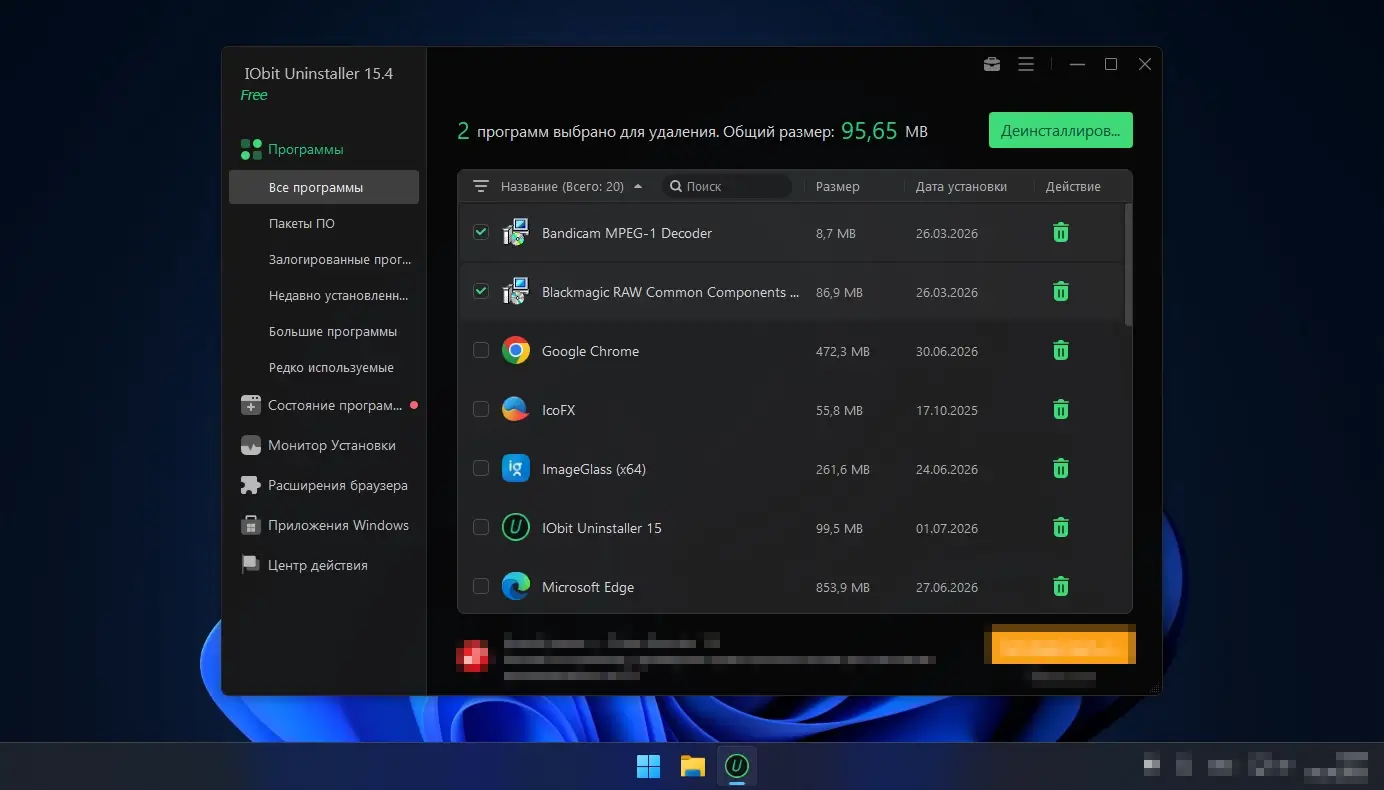Click the trash icon for Blackmagic RAW Common Components
Screen dimensions: 1384x790
click(x=1061, y=292)
